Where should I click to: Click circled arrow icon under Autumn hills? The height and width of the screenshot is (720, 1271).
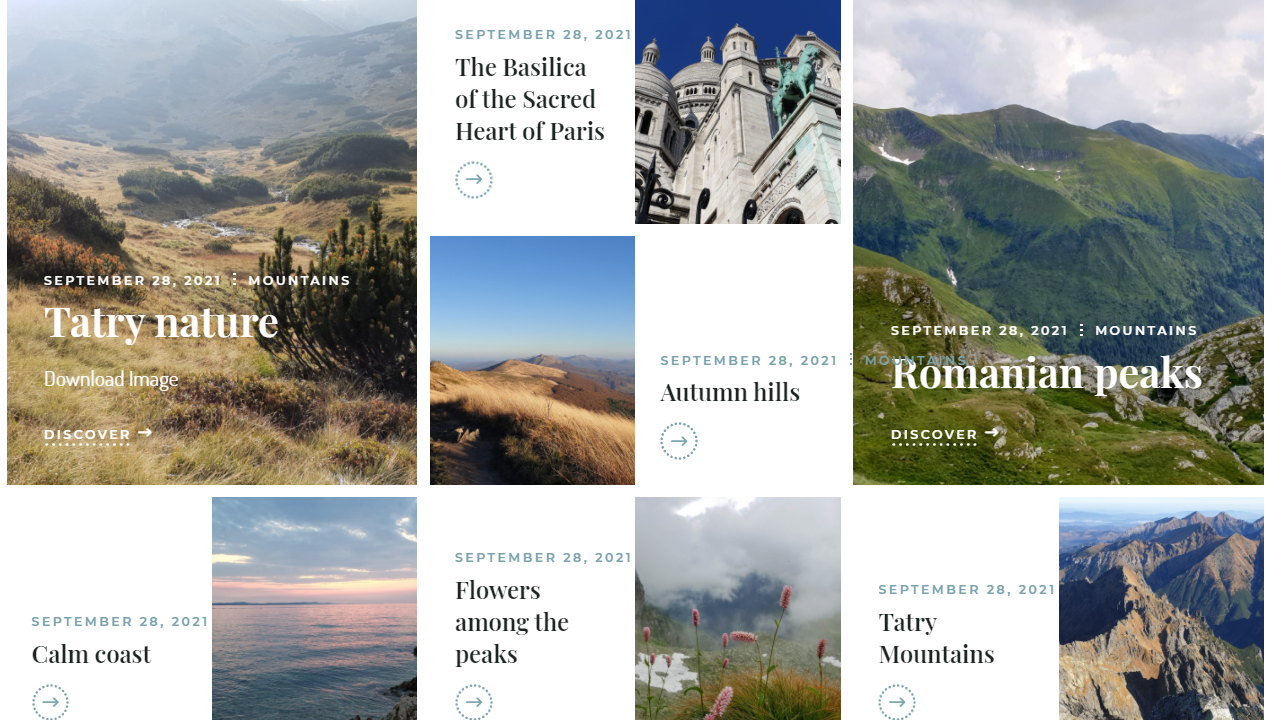(x=679, y=441)
